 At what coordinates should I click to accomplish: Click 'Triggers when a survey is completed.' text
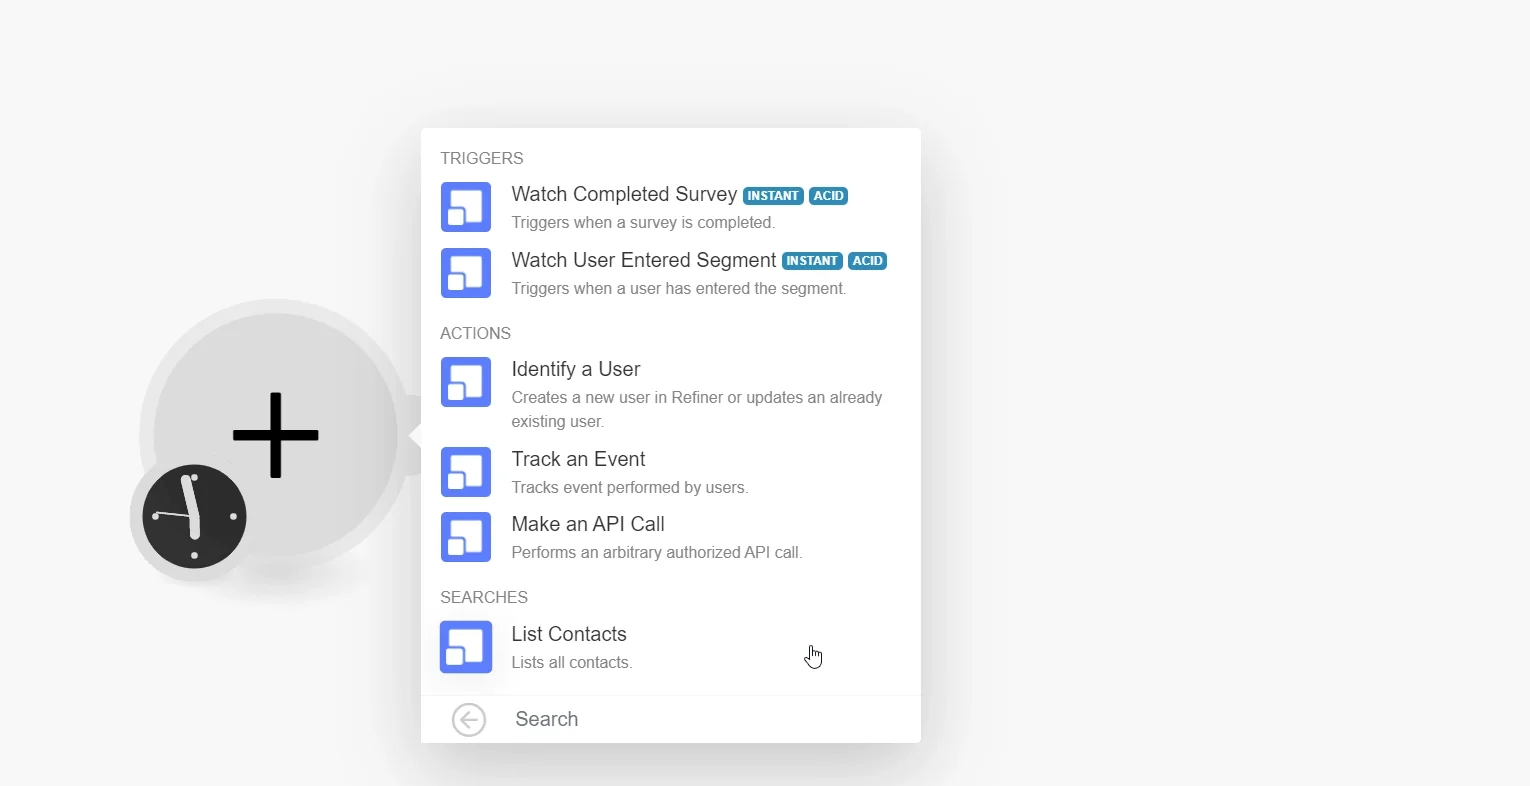tap(643, 223)
